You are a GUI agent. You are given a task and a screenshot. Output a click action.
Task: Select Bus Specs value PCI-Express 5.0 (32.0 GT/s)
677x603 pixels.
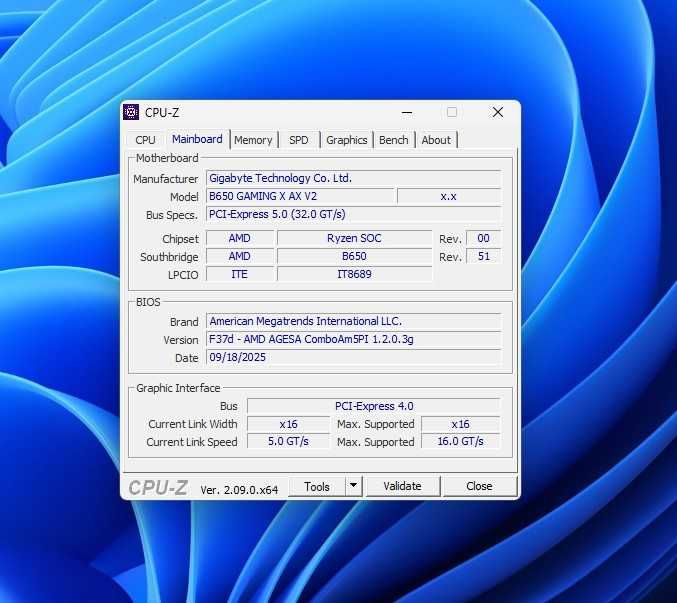pyautogui.click(x=353, y=215)
